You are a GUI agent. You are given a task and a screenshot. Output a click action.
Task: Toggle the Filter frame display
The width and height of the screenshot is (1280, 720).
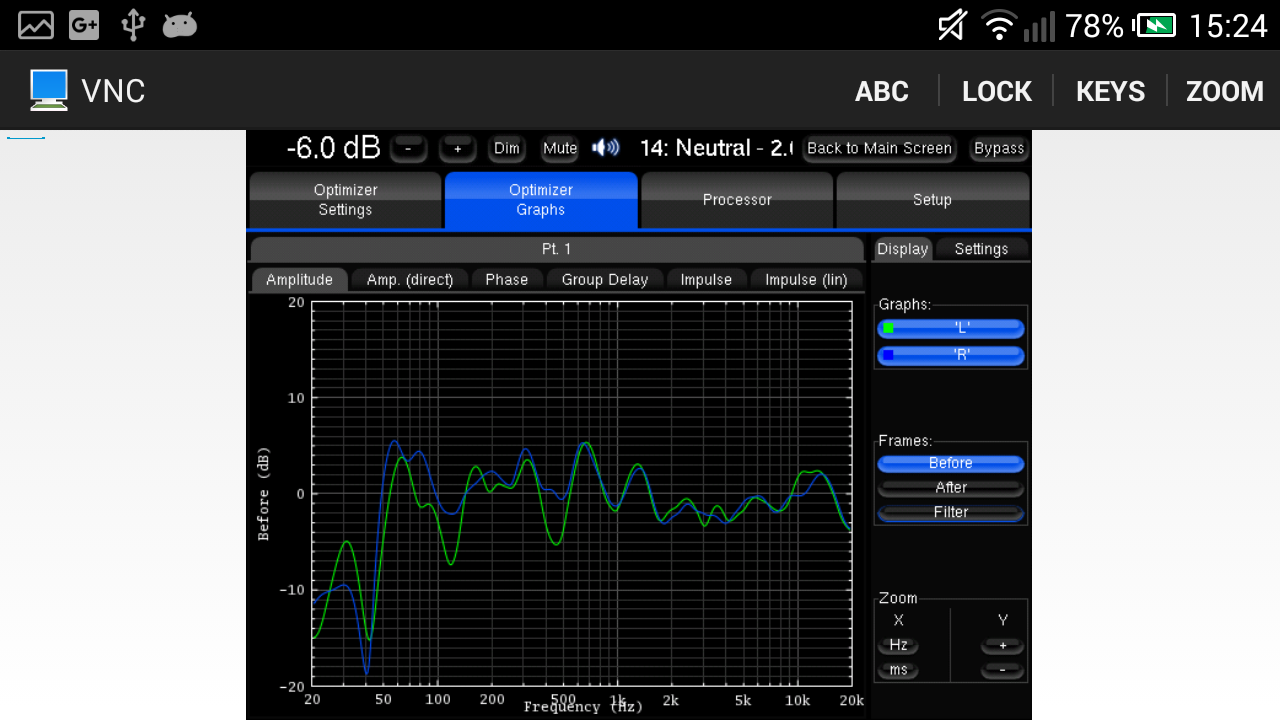(x=950, y=512)
